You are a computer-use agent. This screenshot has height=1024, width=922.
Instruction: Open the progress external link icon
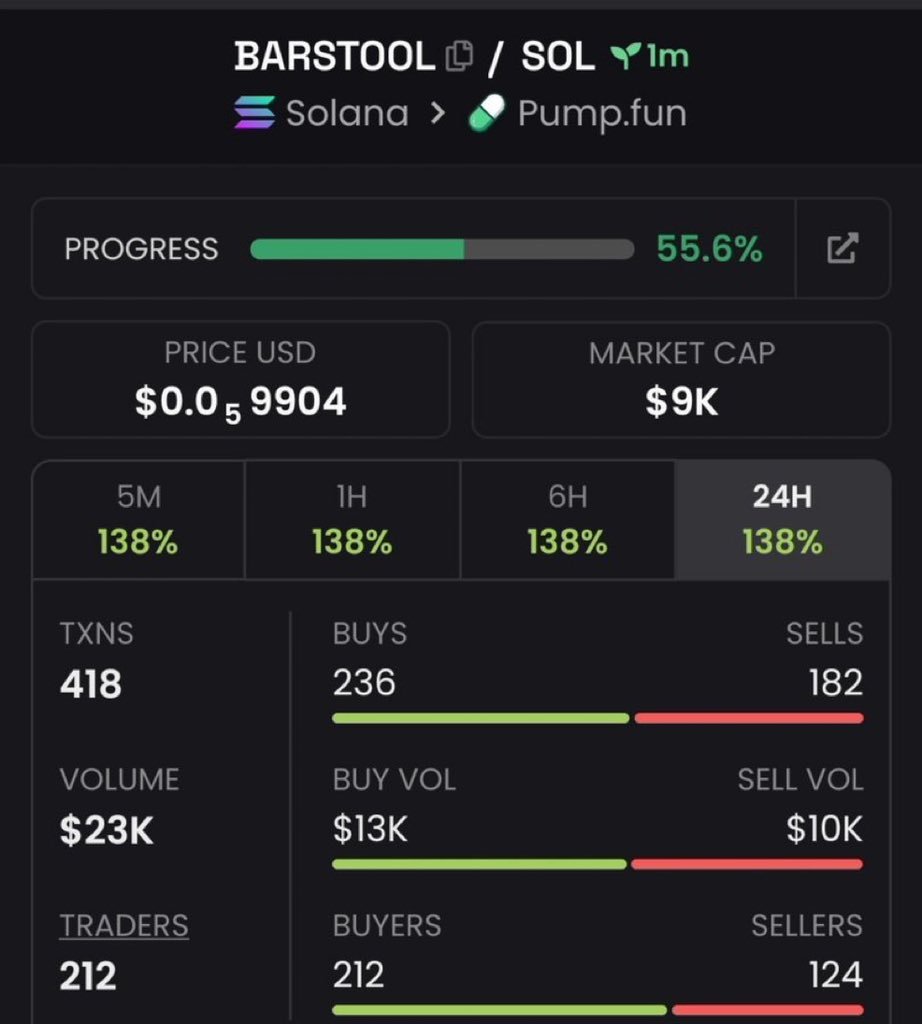pyautogui.click(x=842, y=248)
